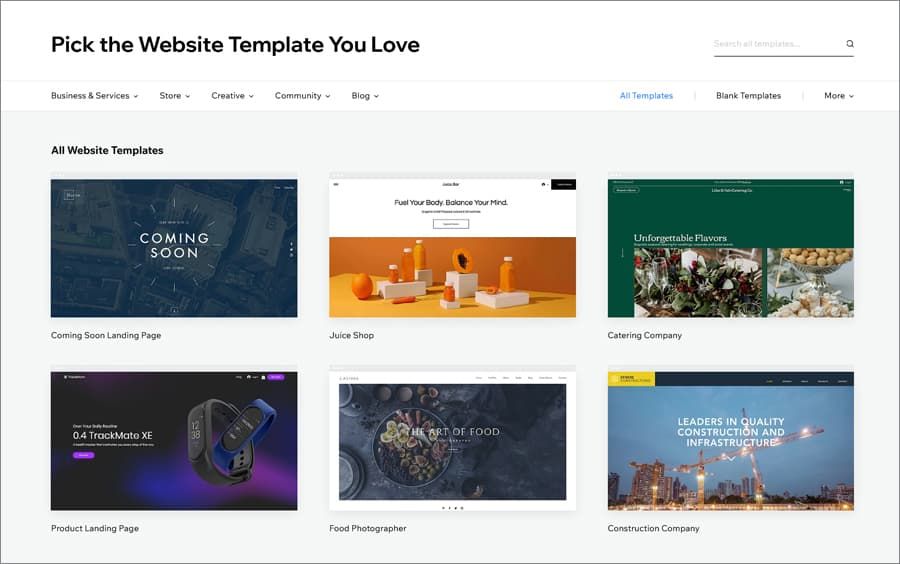Click the search magnifier icon

pyautogui.click(x=850, y=44)
